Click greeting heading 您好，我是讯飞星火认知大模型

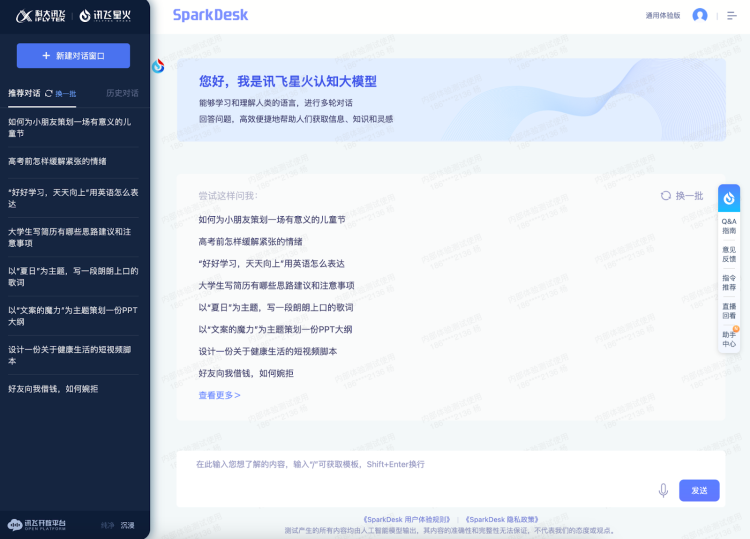pyautogui.click(x=288, y=81)
